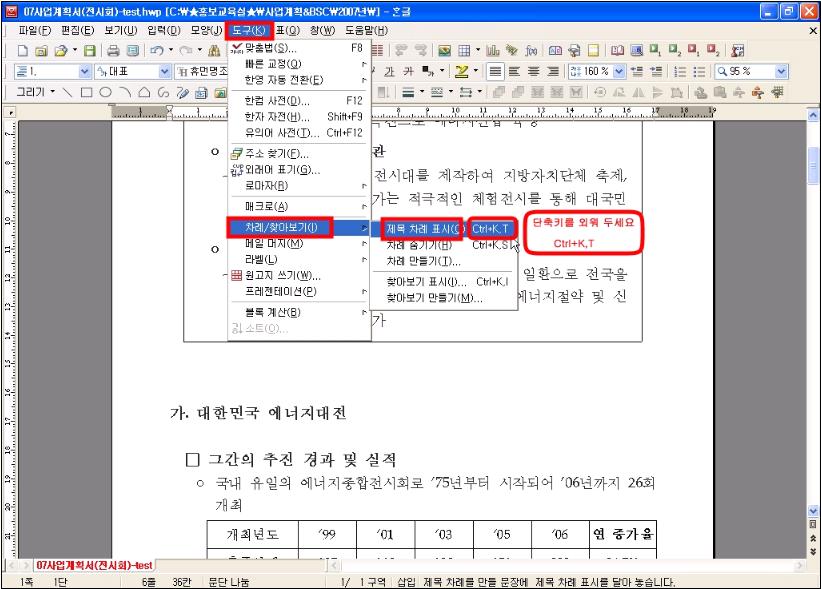Click the formula f(x) icon

point(531,51)
